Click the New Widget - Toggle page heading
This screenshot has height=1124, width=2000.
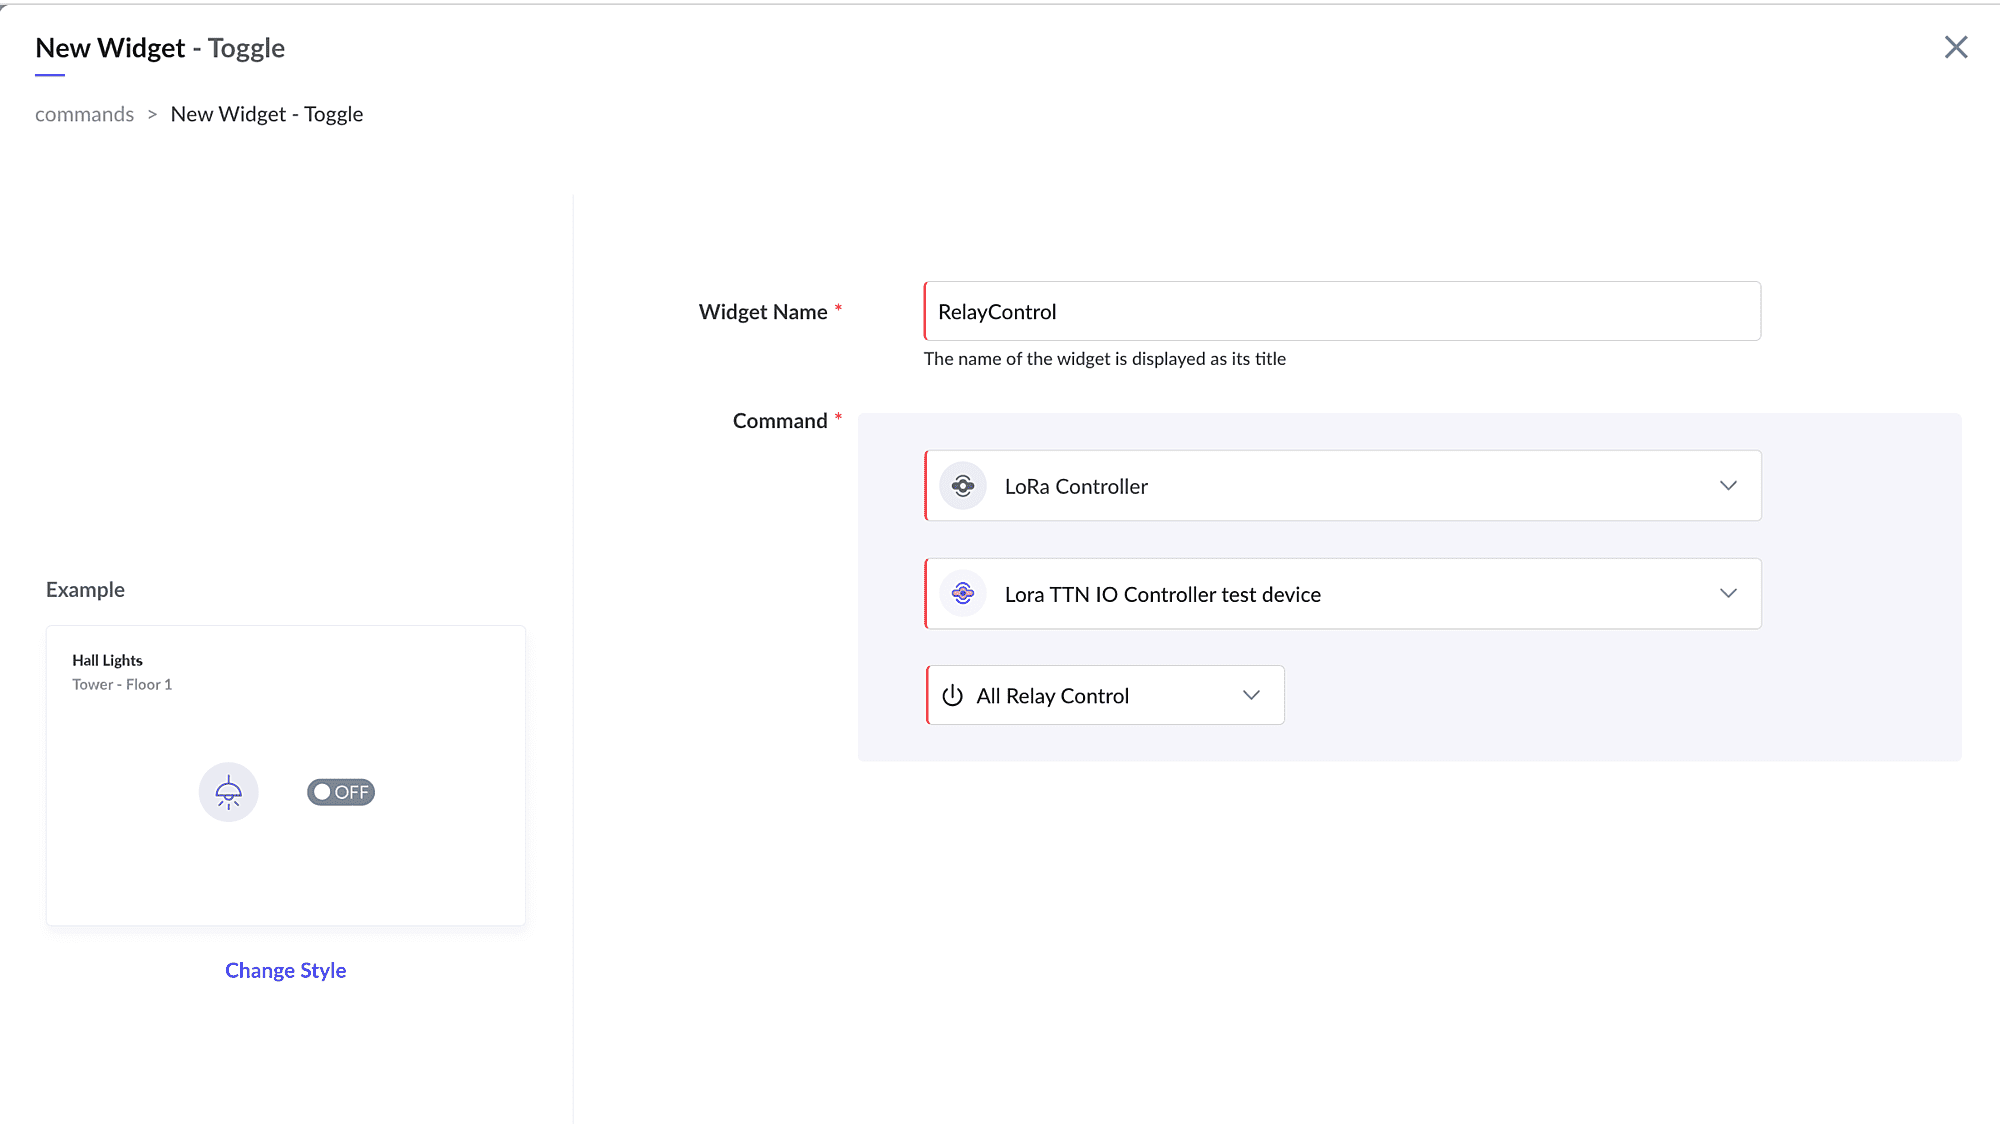(x=160, y=48)
